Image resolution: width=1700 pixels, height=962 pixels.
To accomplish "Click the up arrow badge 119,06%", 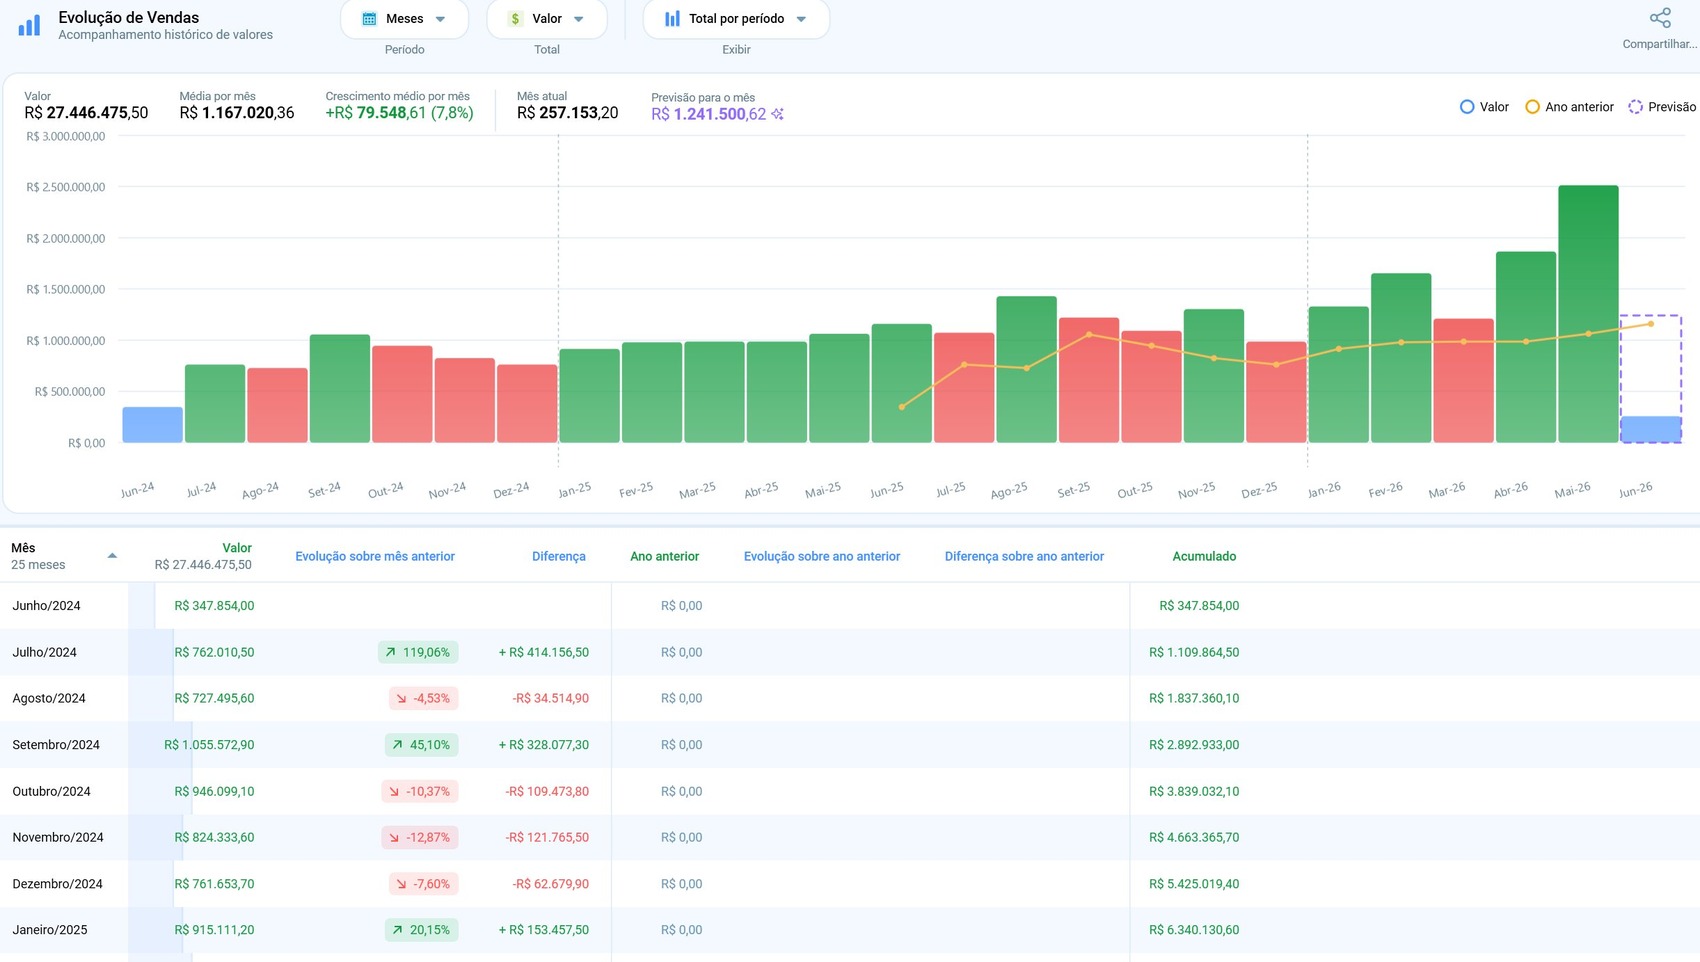I will 416,652.
